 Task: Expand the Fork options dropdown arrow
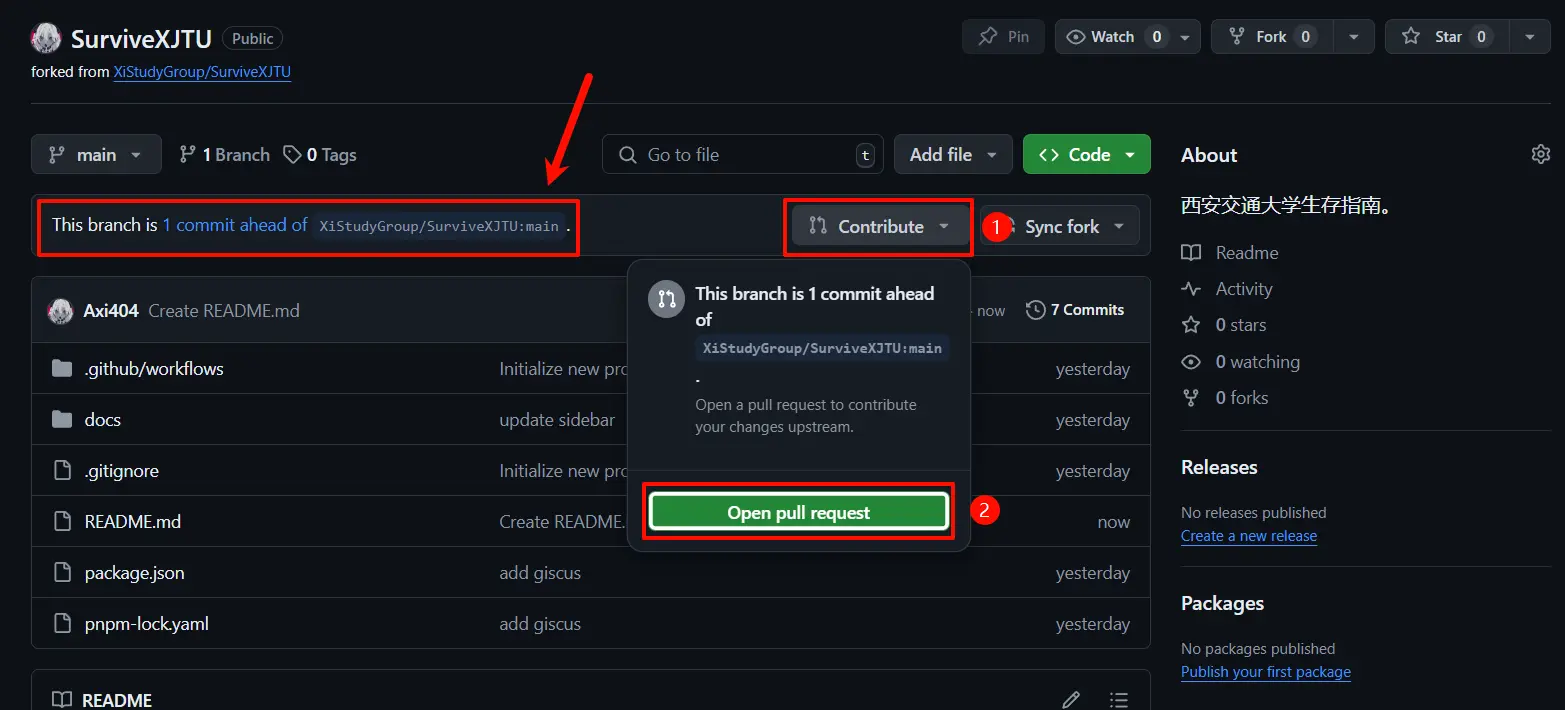pos(1354,37)
